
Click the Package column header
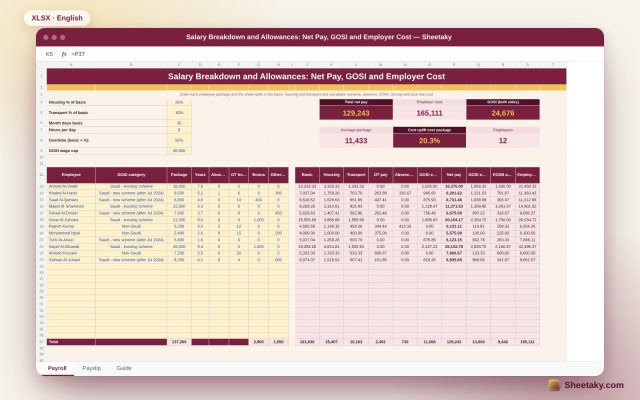click(179, 175)
